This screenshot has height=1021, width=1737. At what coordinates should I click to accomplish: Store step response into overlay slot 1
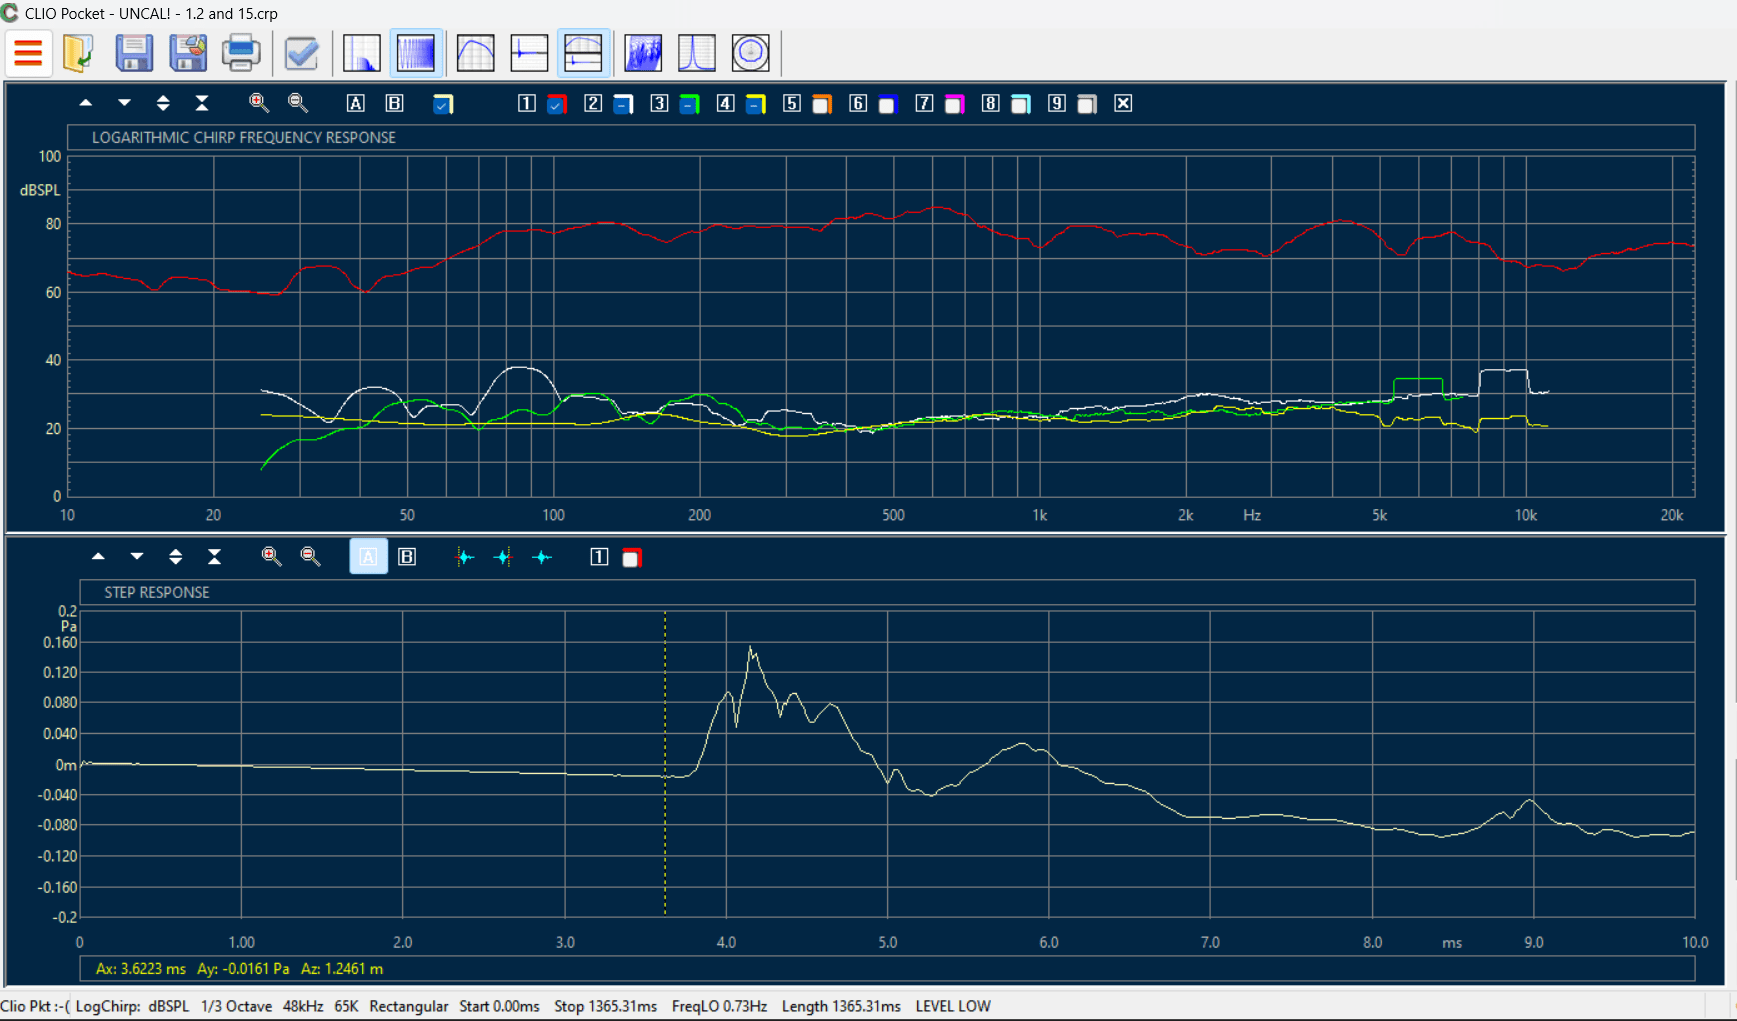click(x=599, y=557)
